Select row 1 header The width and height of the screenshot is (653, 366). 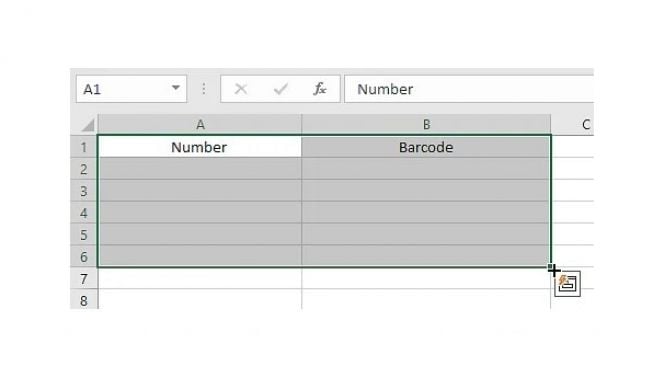coord(84,147)
